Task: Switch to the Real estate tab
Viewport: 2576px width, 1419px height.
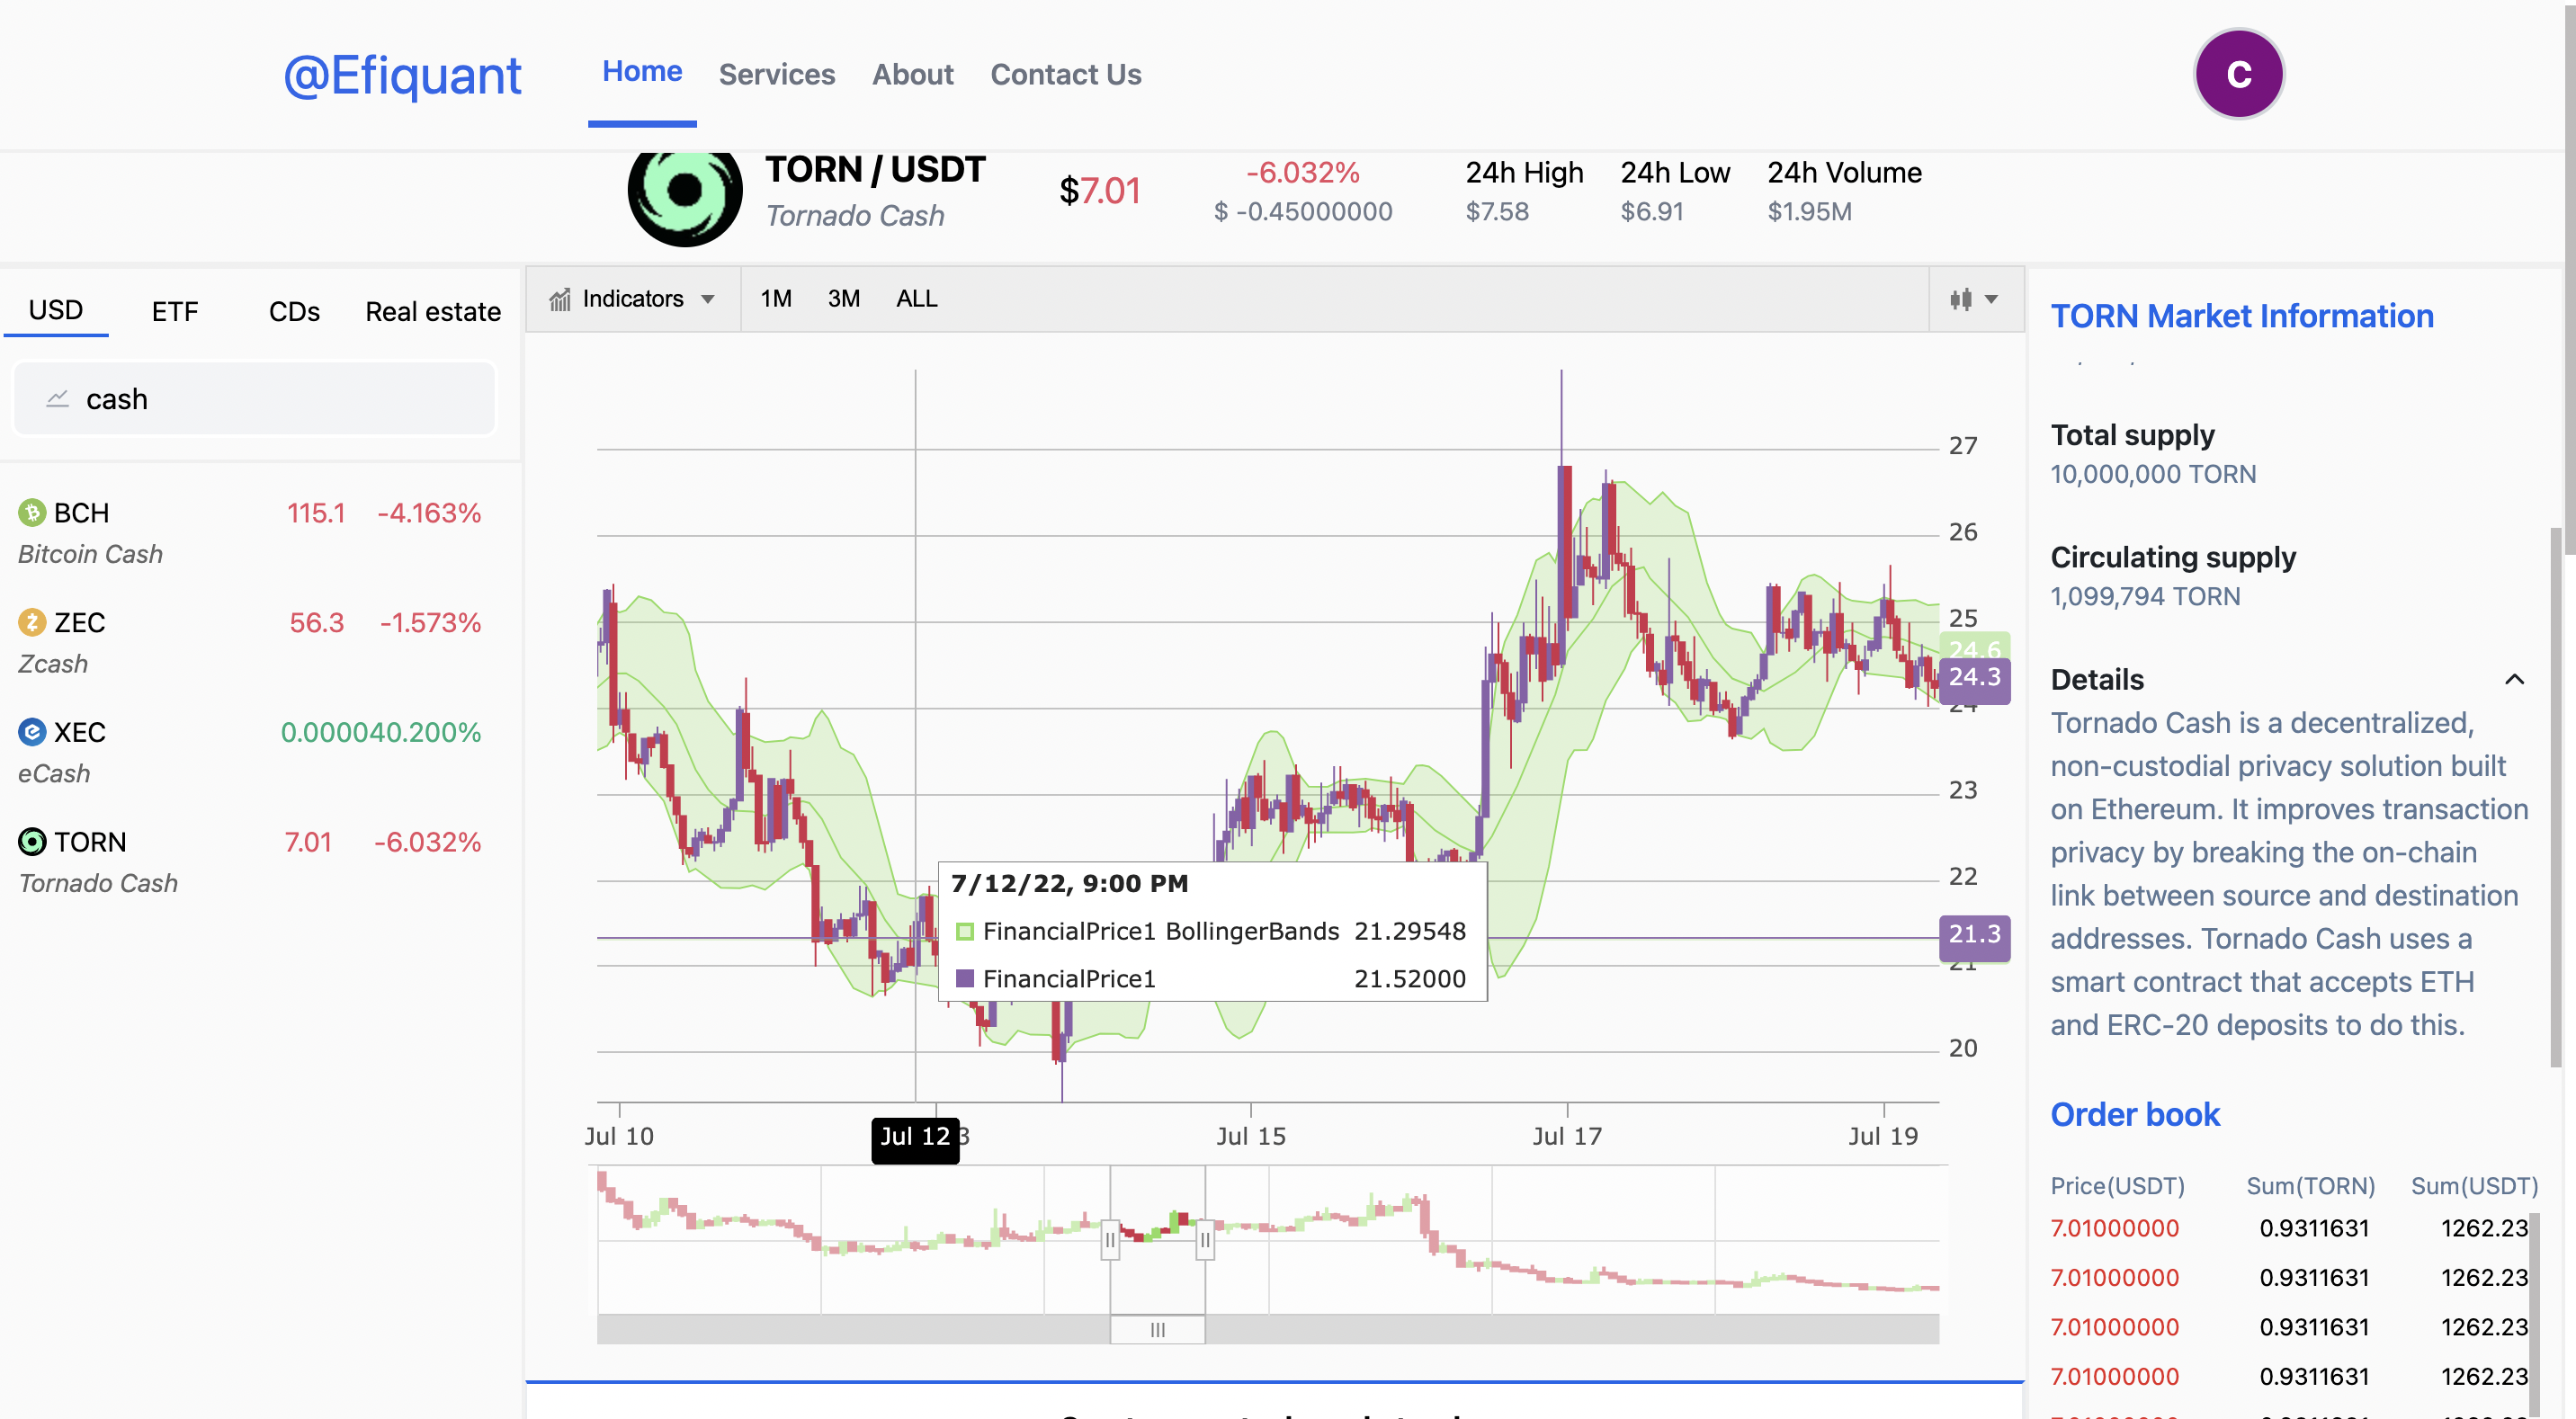Action: tap(433, 312)
